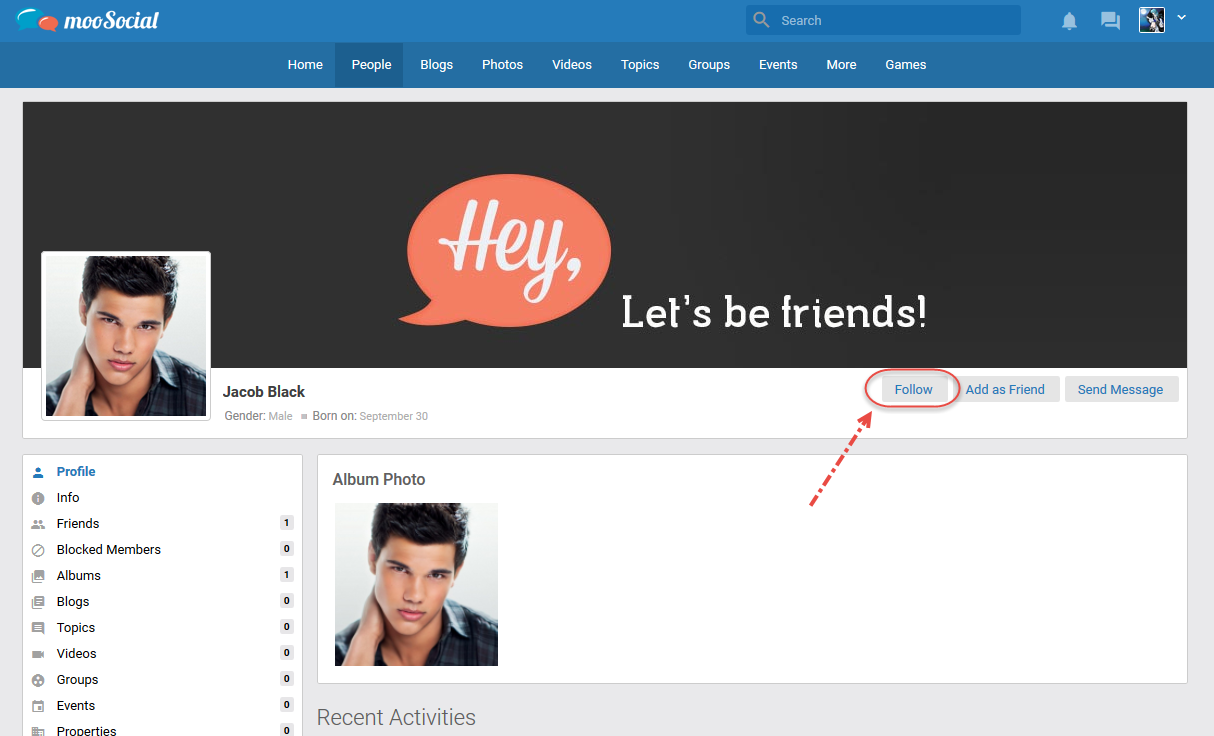This screenshot has height=736, width=1214.
Task: Click the Profile person icon in the sidebar
Action: tap(38, 472)
